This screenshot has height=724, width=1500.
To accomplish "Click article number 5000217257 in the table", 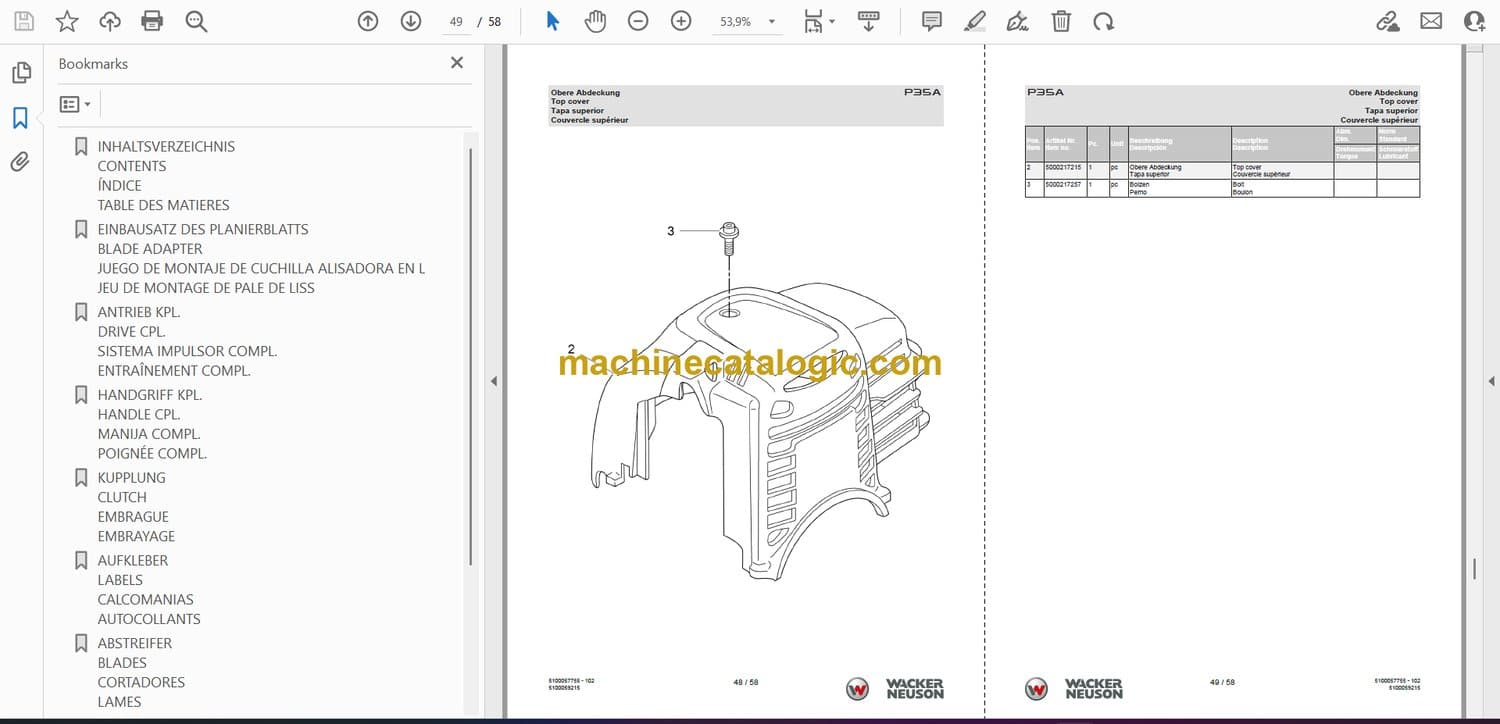I will 1064,184.
